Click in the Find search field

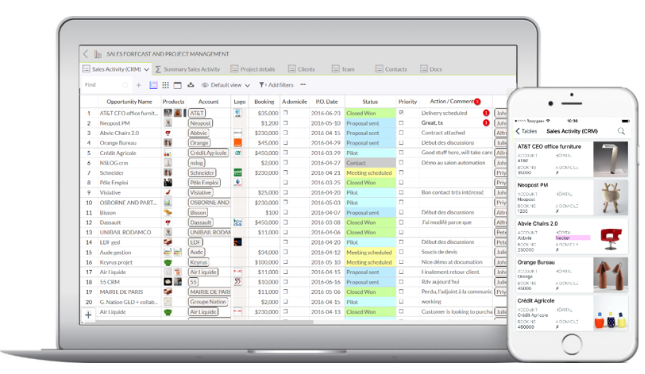coord(106,85)
